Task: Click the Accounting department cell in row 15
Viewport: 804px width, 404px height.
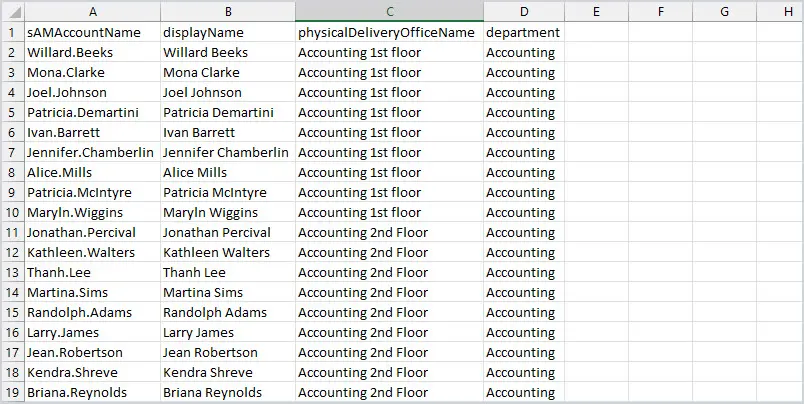Action: [524, 312]
